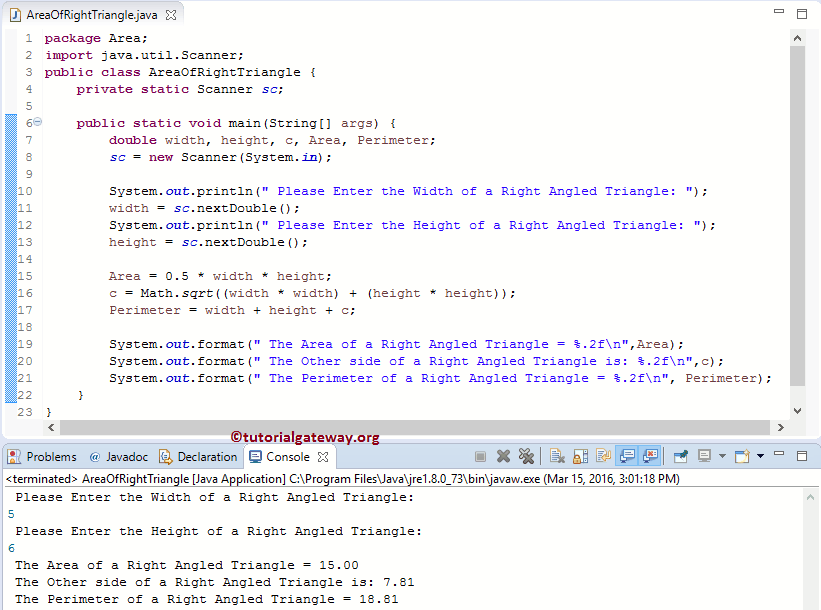The width and height of the screenshot is (821, 610).
Task: Click the Open Console icon
Action: [x=742, y=457]
